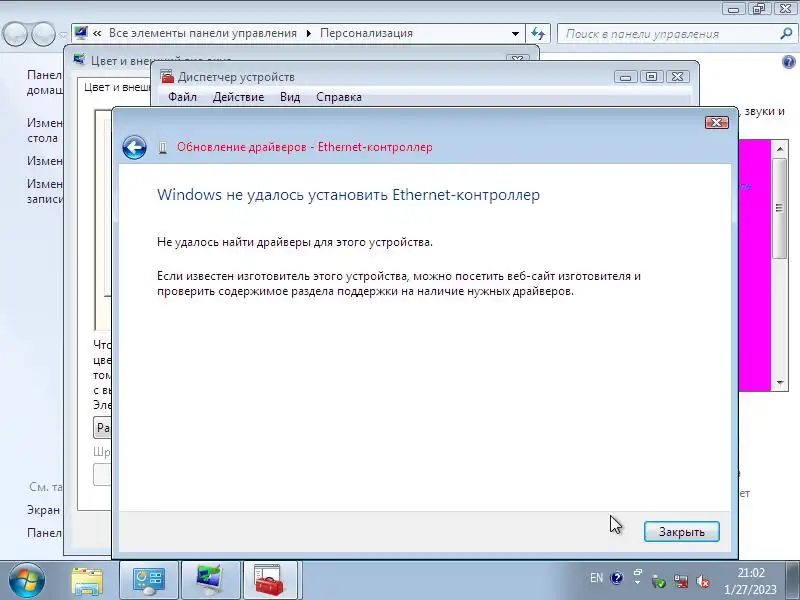Click the Персонализация breadcrumb in address bar
The width and height of the screenshot is (800, 600).
pos(366,33)
